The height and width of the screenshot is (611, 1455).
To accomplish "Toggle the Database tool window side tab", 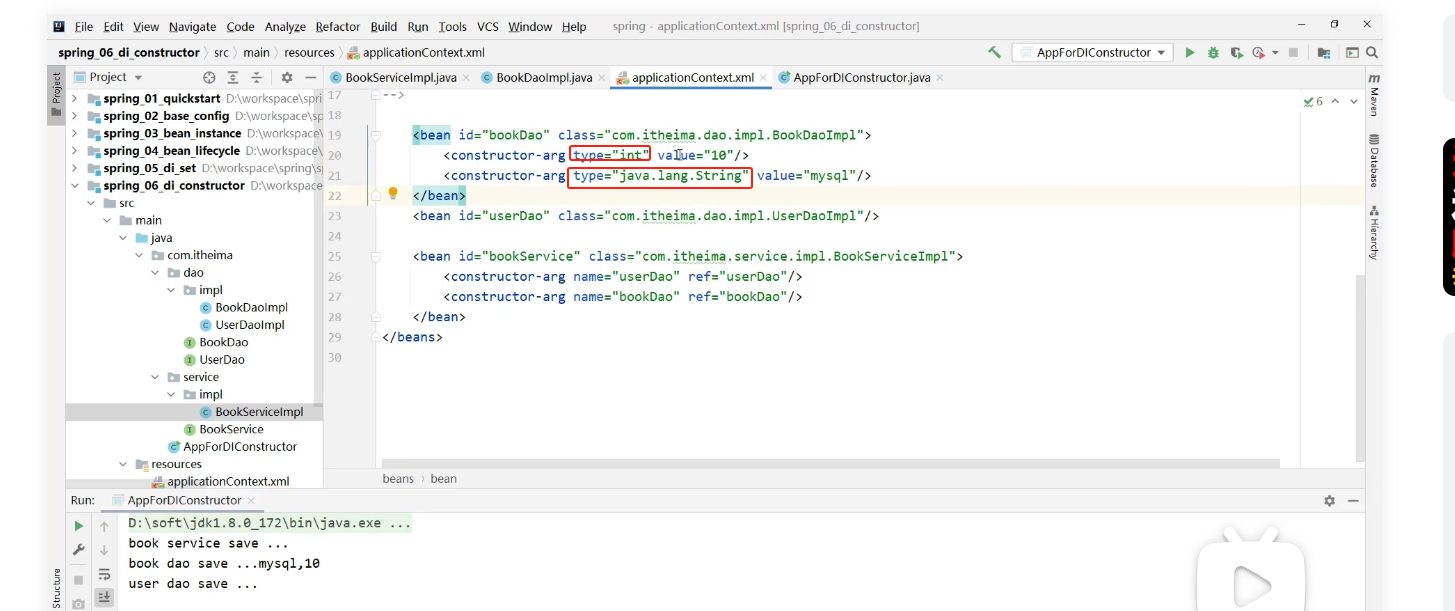I will click(x=1374, y=161).
